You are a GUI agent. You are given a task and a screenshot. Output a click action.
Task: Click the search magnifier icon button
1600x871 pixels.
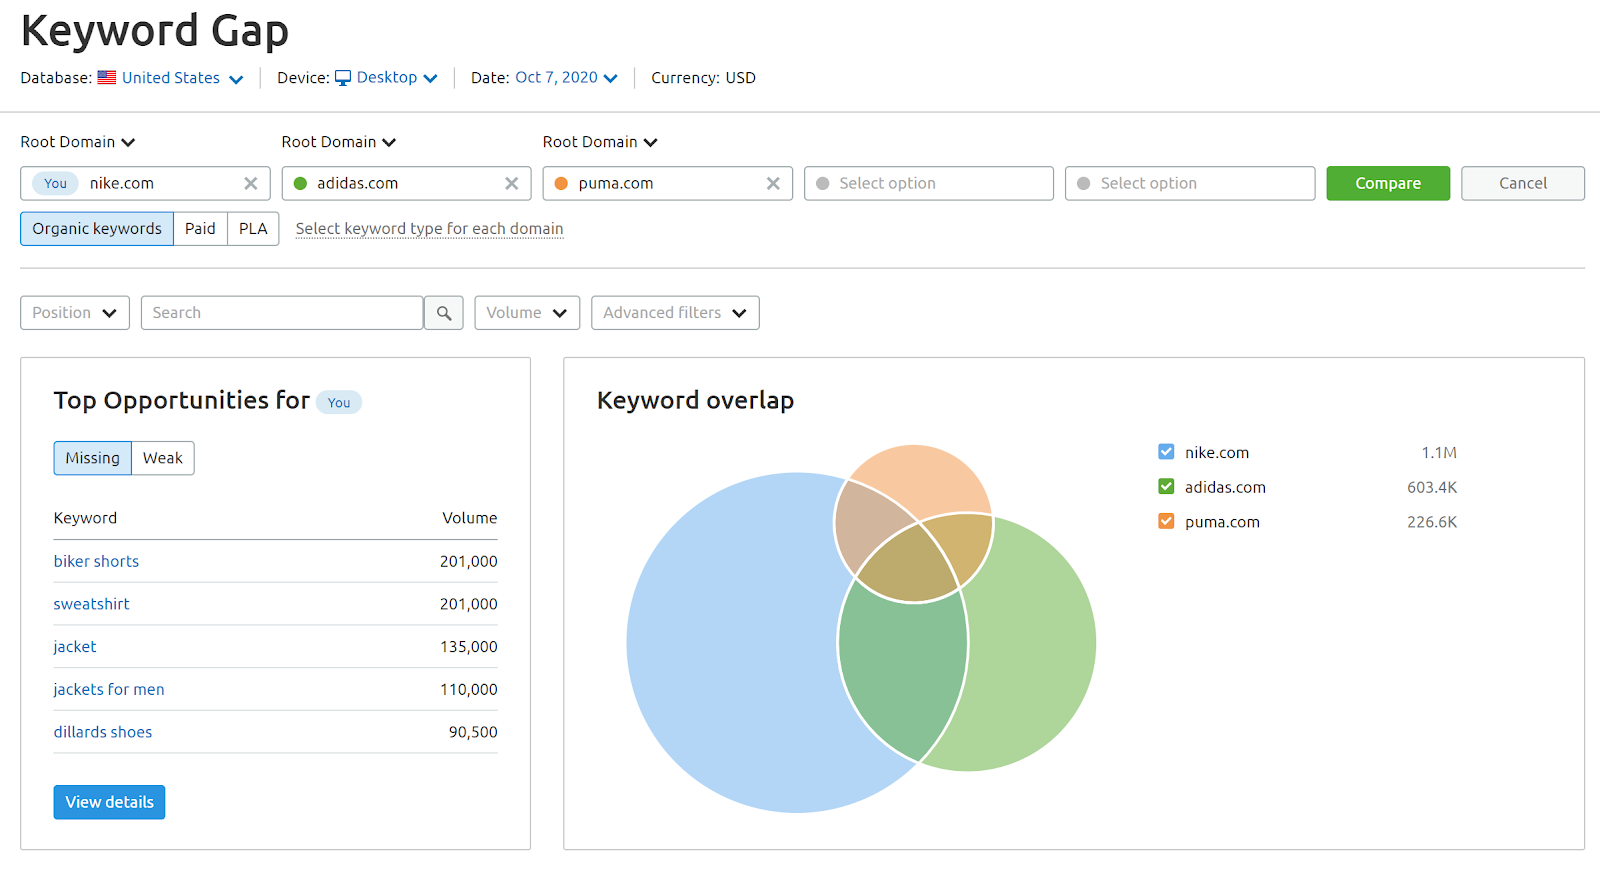[x=444, y=313]
